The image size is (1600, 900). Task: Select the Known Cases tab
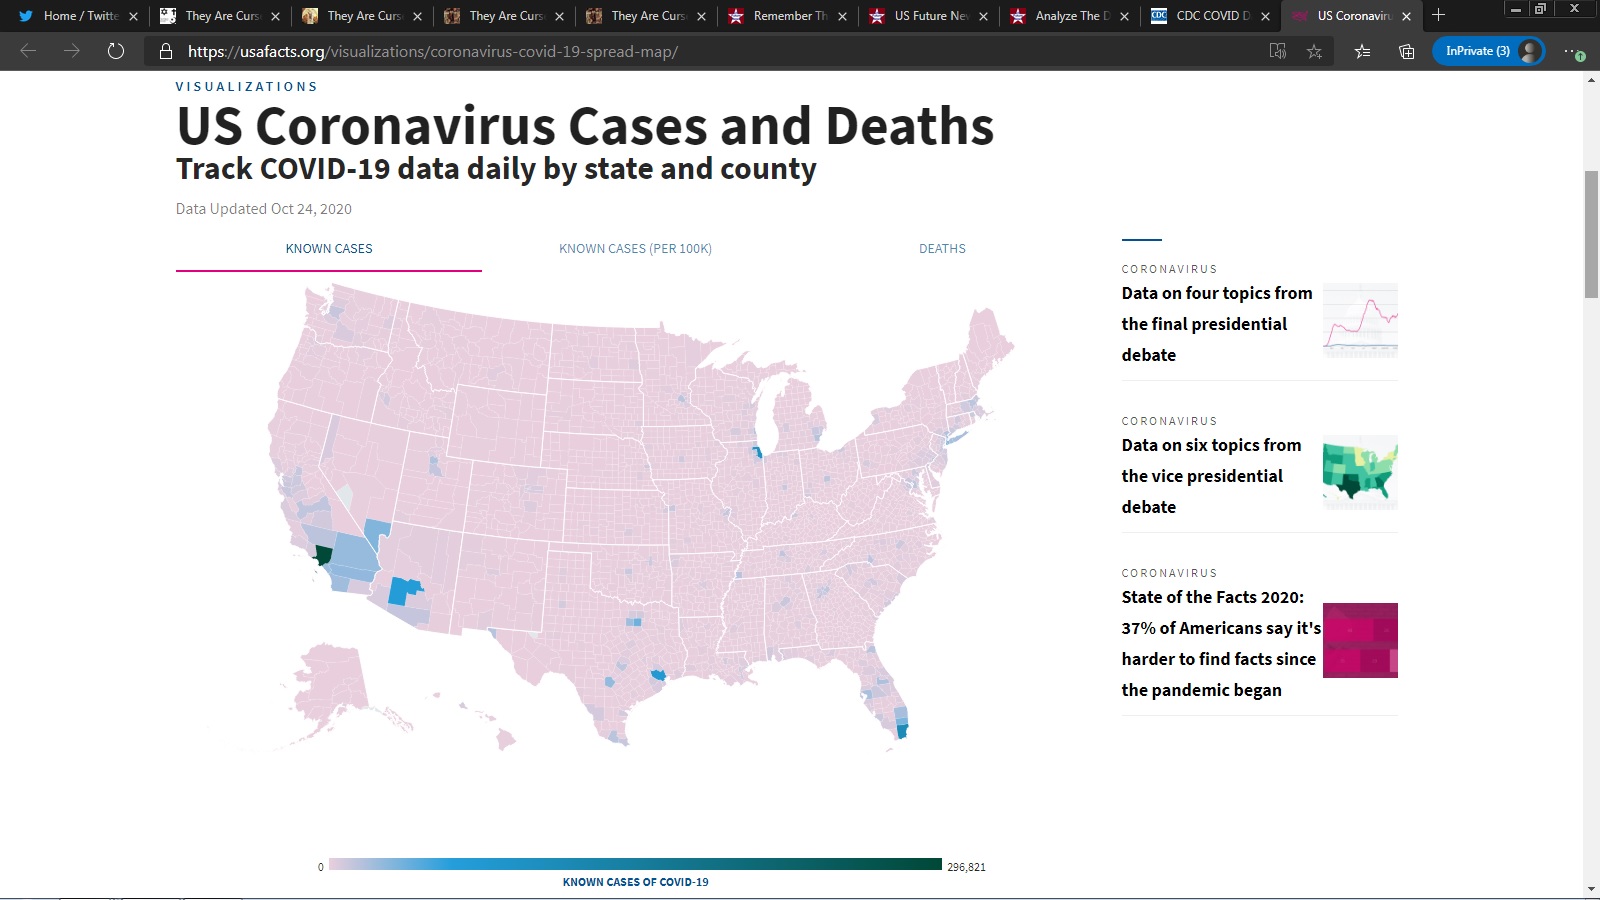(329, 249)
